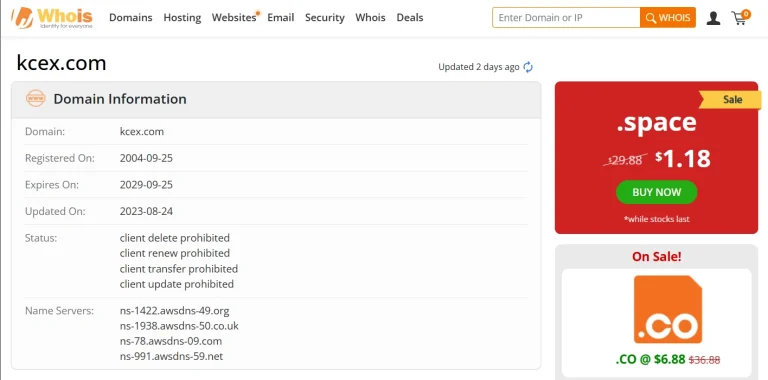This screenshot has width=768, height=380.
Task: Click the struck-out $36.88 price
Action: (704, 360)
